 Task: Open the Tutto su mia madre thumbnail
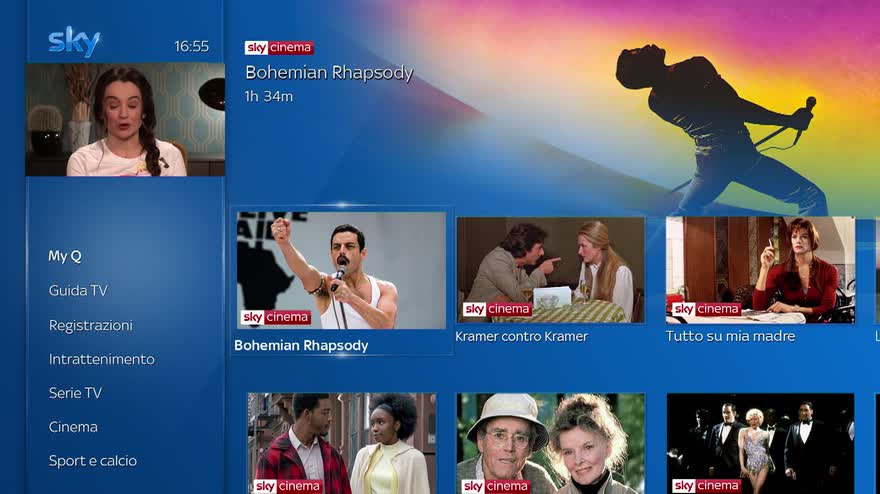[760, 270]
